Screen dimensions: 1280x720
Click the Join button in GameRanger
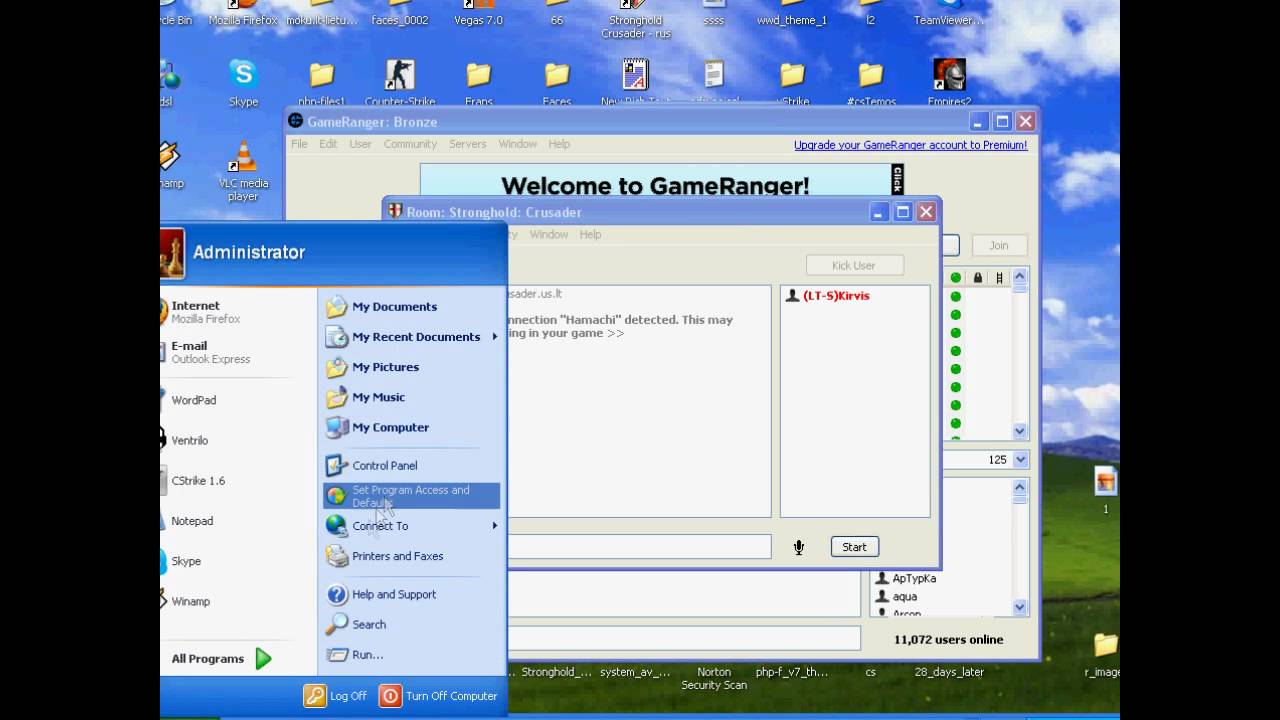pyautogui.click(x=998, y=245)
